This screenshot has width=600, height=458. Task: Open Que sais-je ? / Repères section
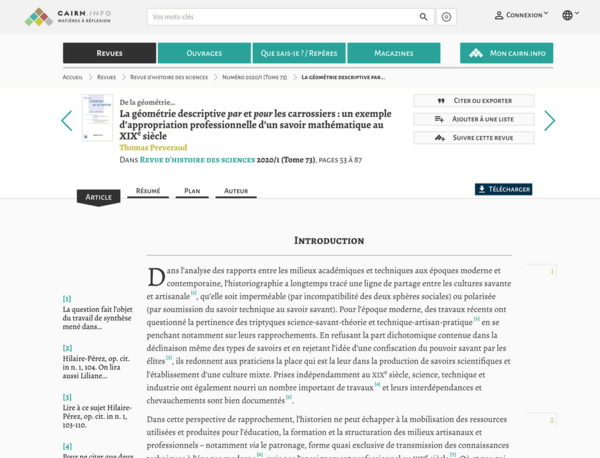pyautogui.click(x=299, y=53)
